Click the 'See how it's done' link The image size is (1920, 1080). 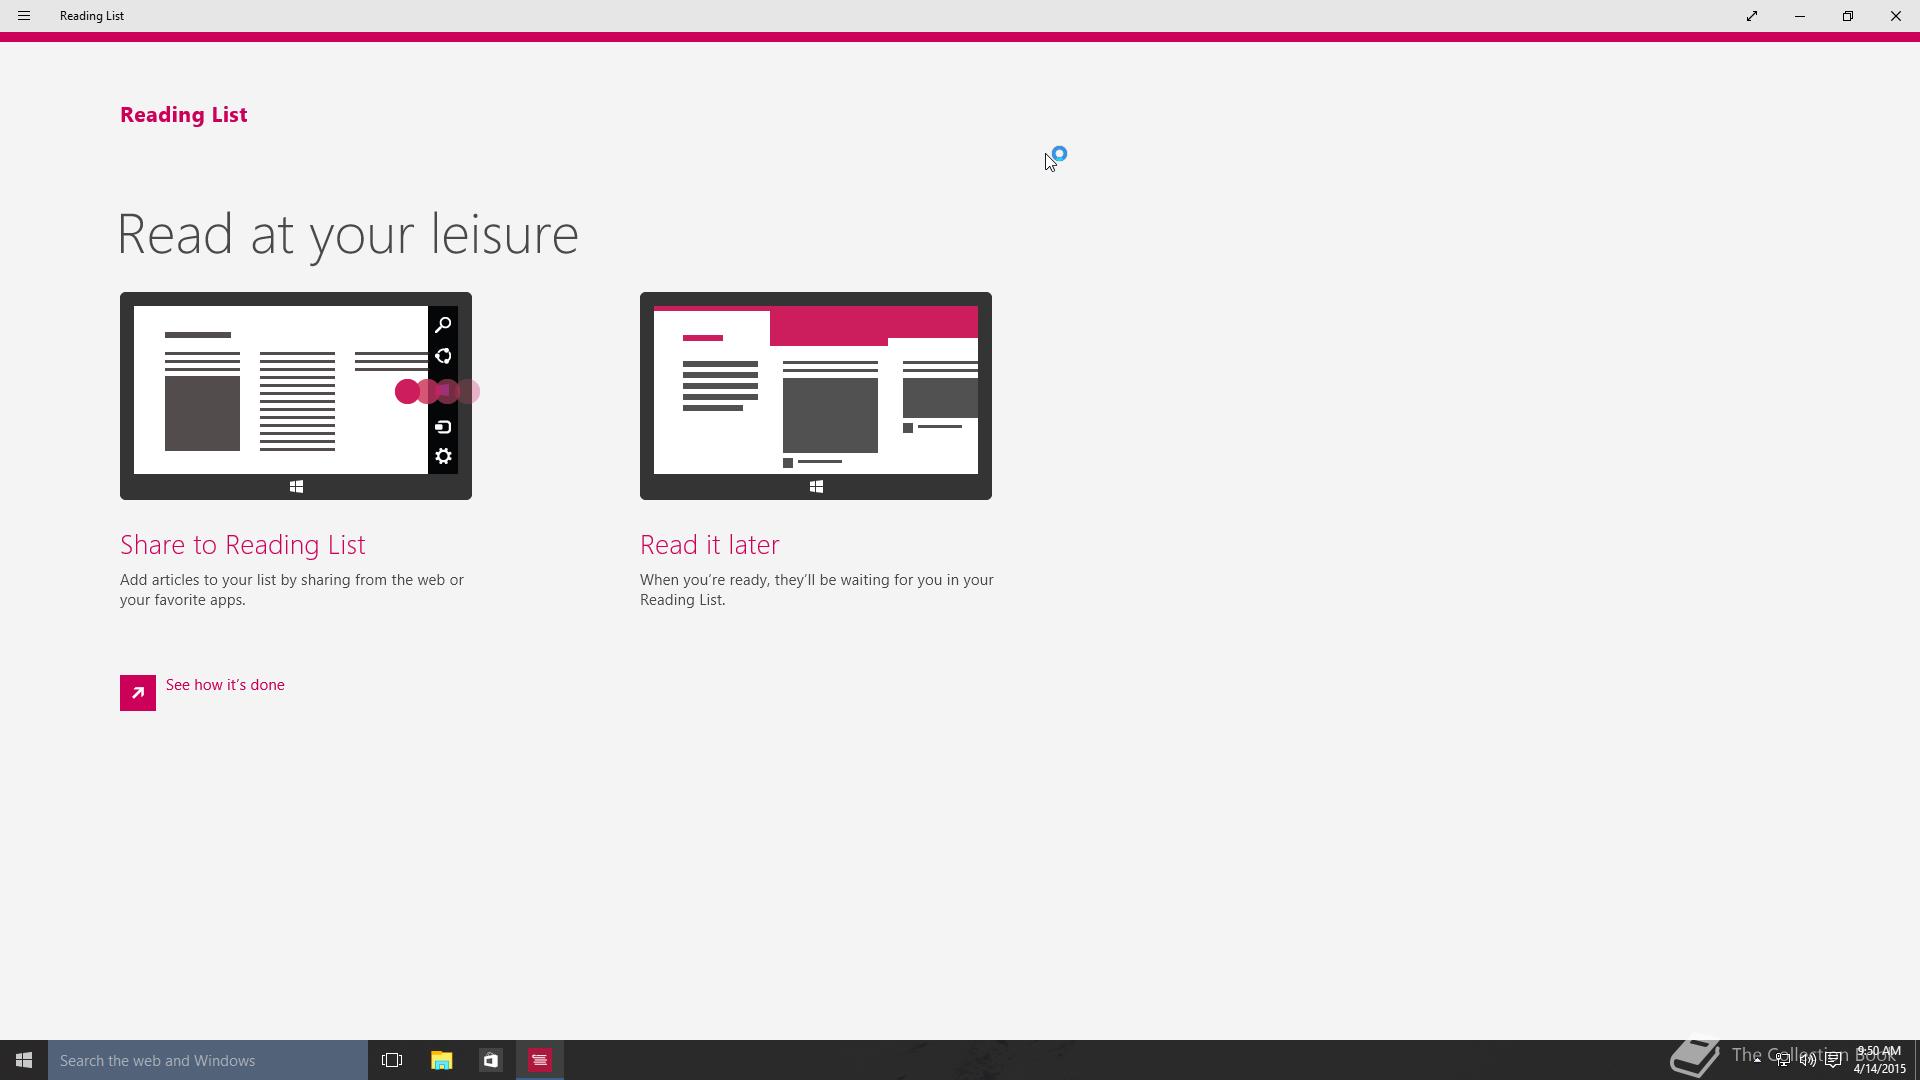tap(225, 685)
